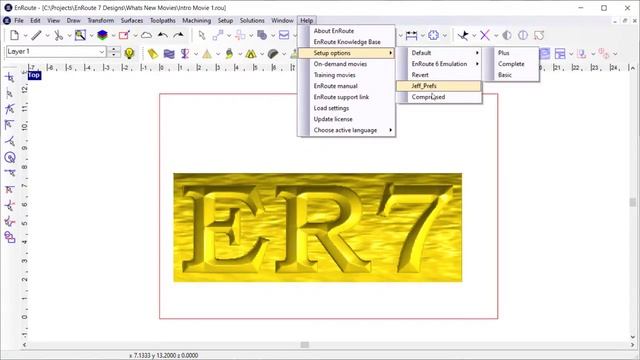Select the pencil line drawing tool
Viewport: 640px width, 360px height.
click(x=36, y=36)
